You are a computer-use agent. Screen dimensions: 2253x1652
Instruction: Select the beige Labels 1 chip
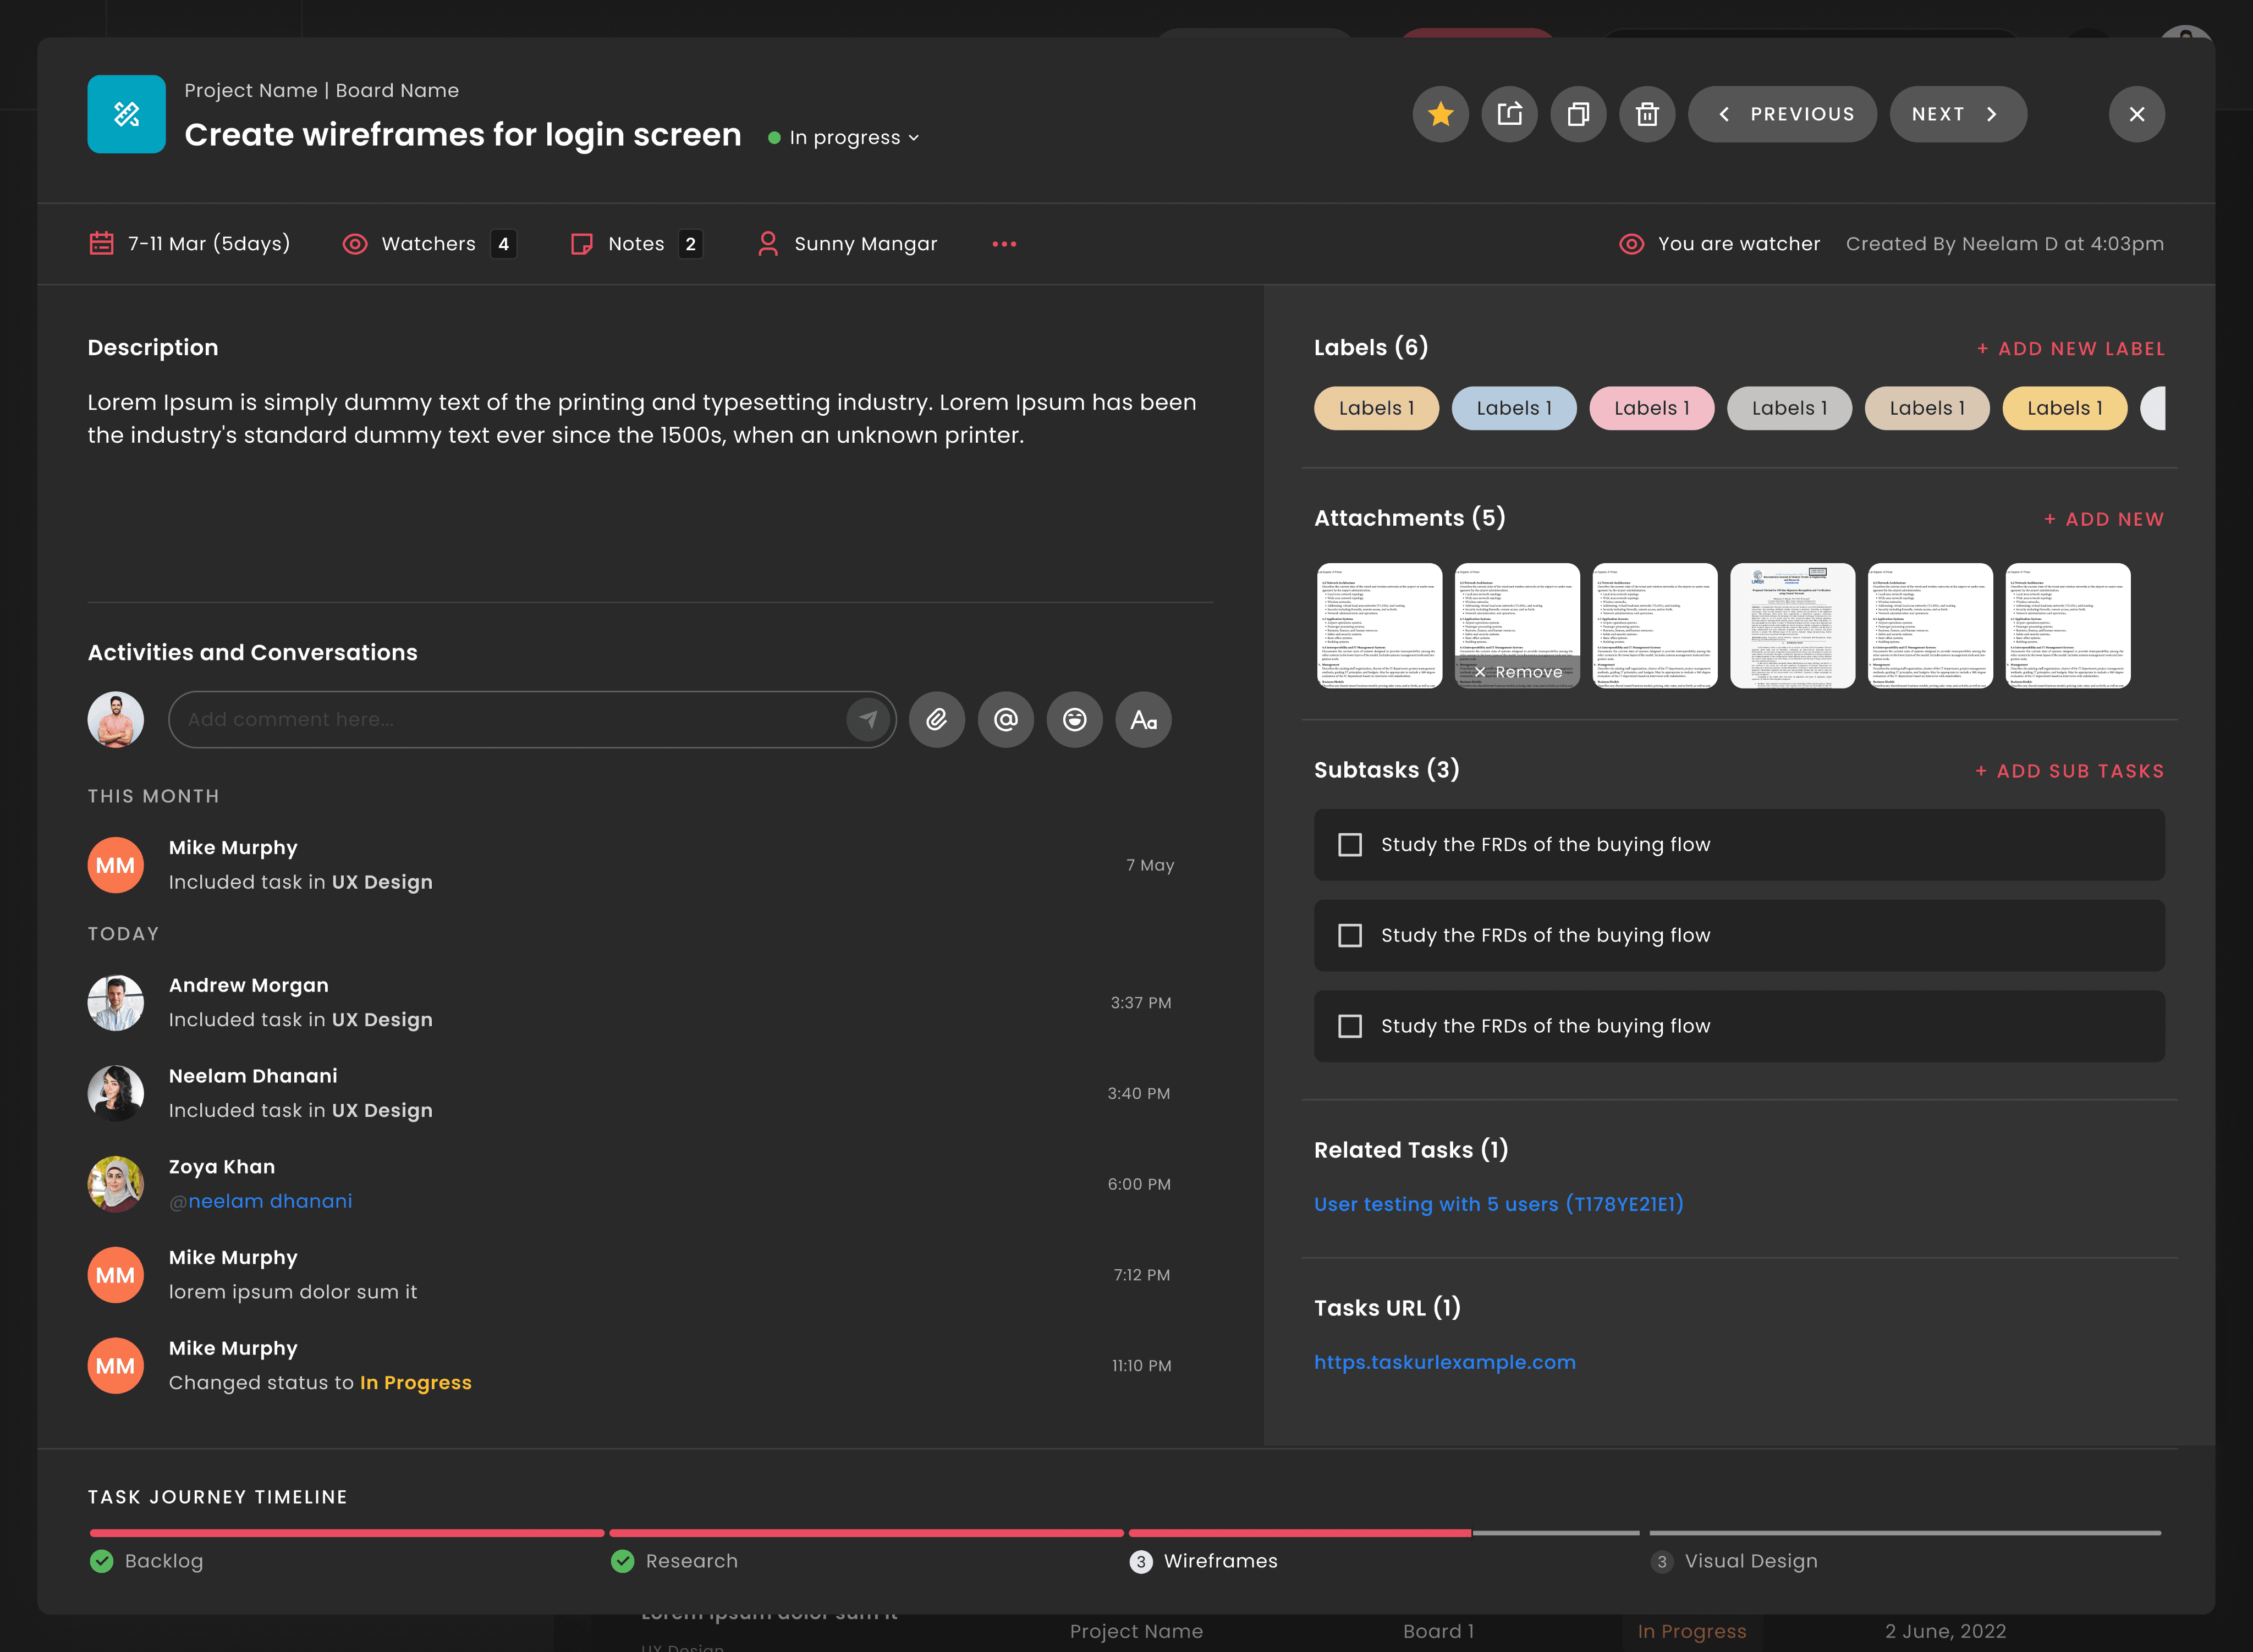(x=1927, y=408)
